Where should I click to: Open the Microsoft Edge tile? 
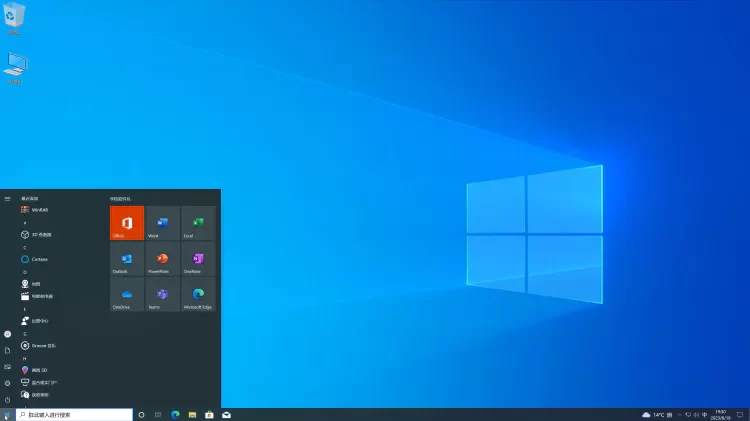198,295
